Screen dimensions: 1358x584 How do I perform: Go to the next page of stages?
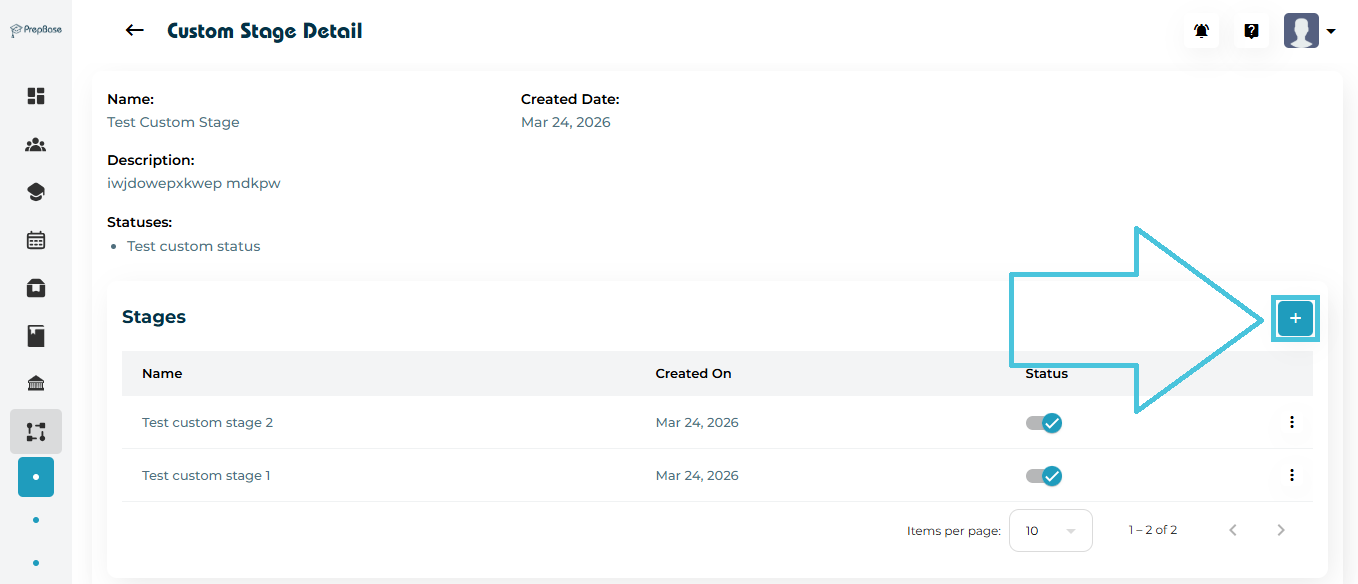[1281, 531]
